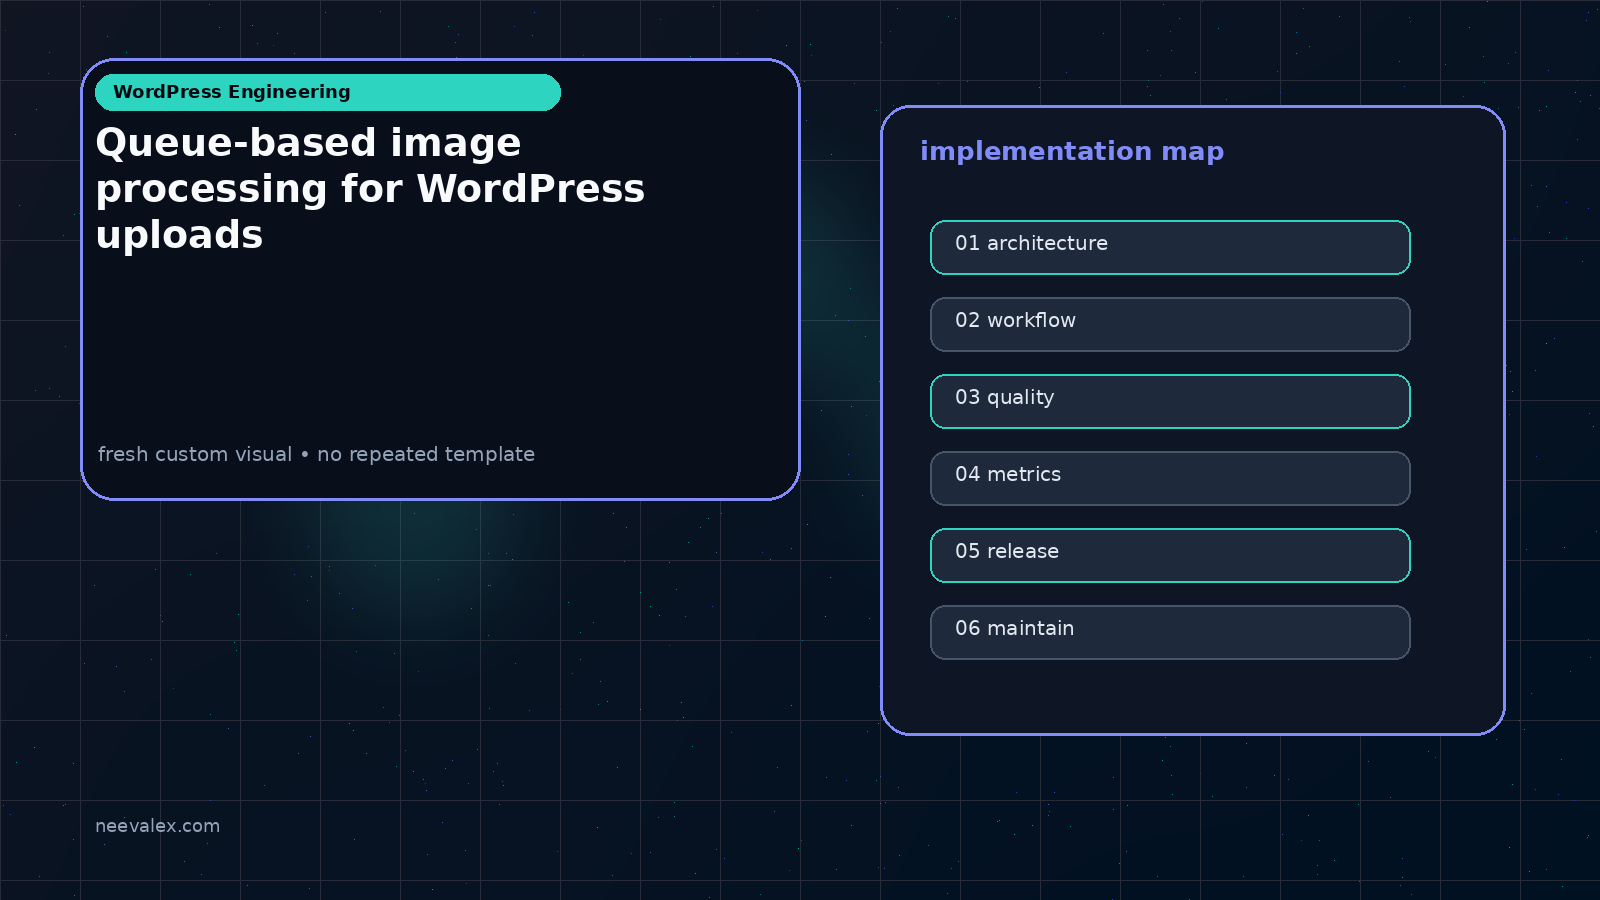Open the 03 quality step
Screen dimensions: 1600x900
(1170, 401)
